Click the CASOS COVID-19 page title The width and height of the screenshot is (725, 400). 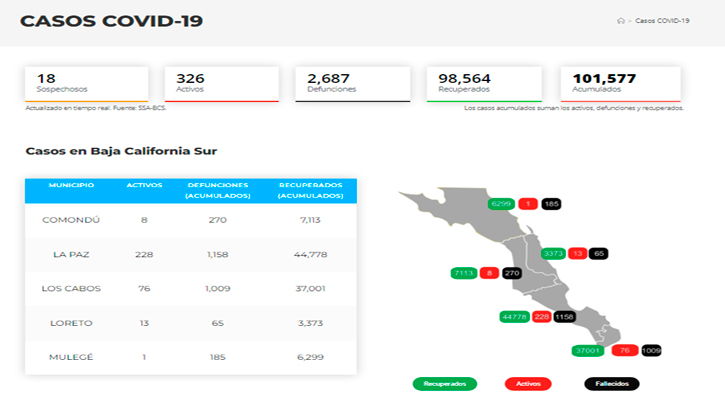pyautogui.click(x=111, y=21)
